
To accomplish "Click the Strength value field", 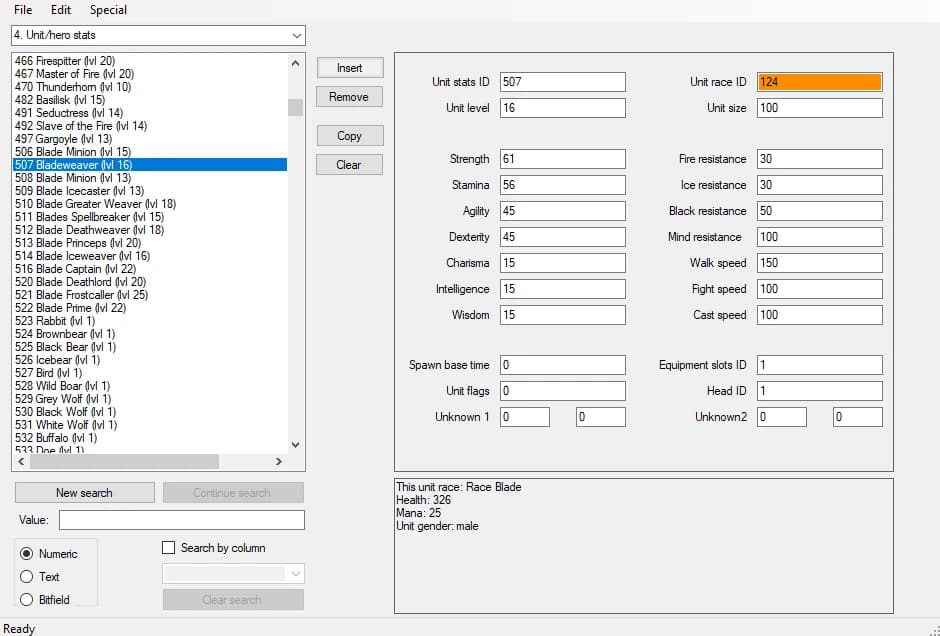I will (x=563, y=159).
